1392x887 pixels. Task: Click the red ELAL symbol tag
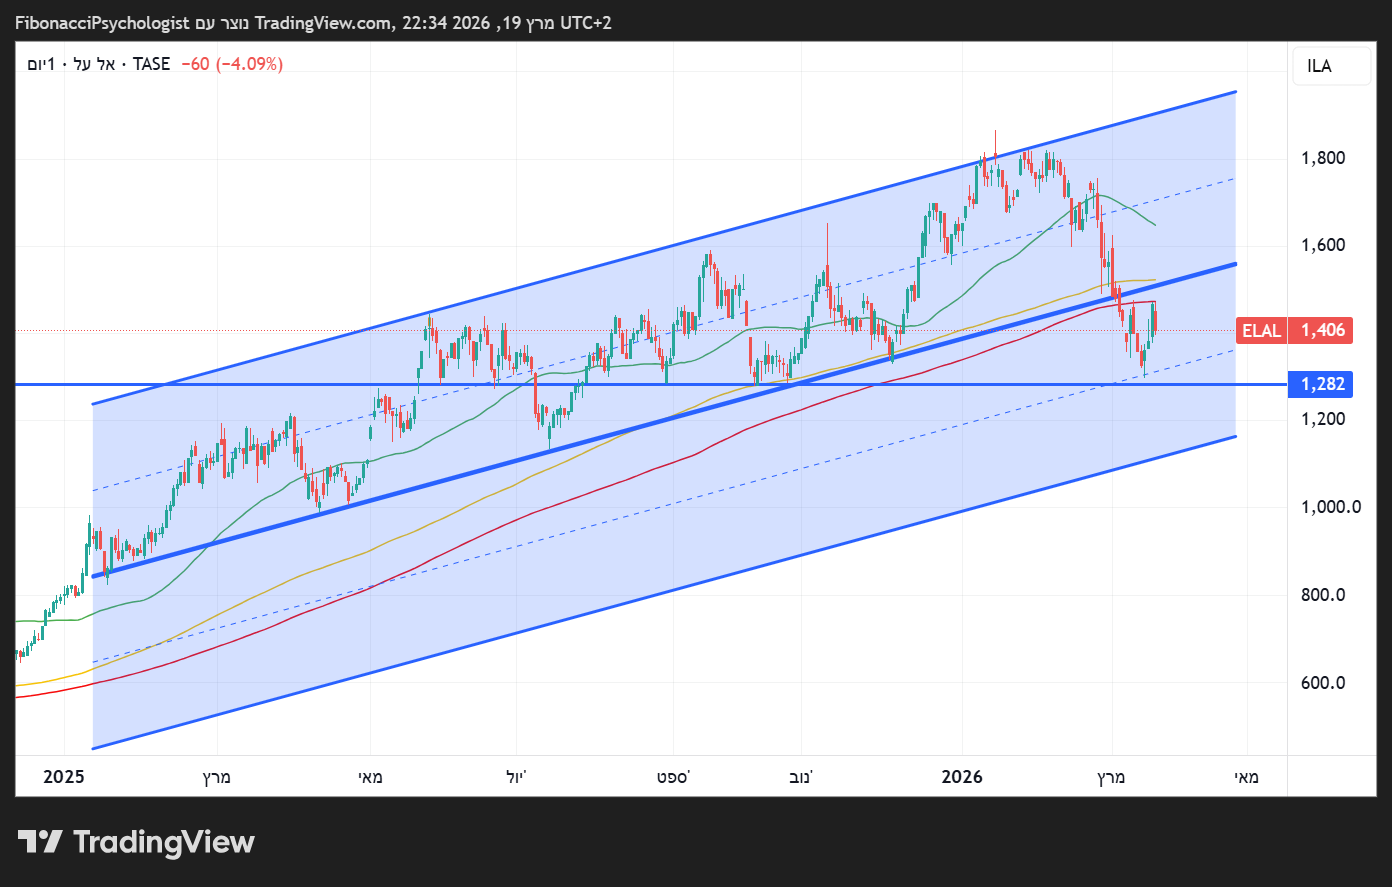tap(1261, 330)
